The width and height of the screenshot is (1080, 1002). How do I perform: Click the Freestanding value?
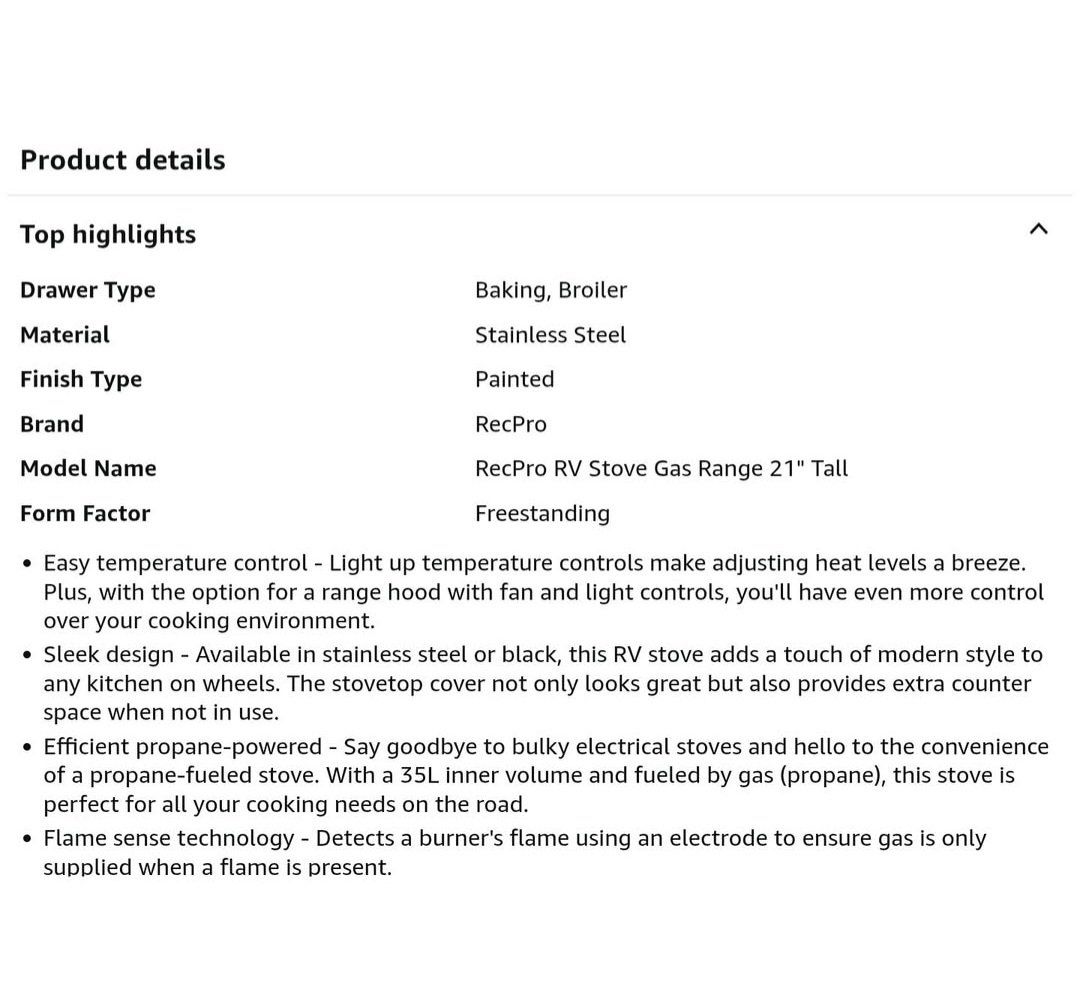(542, 513)
